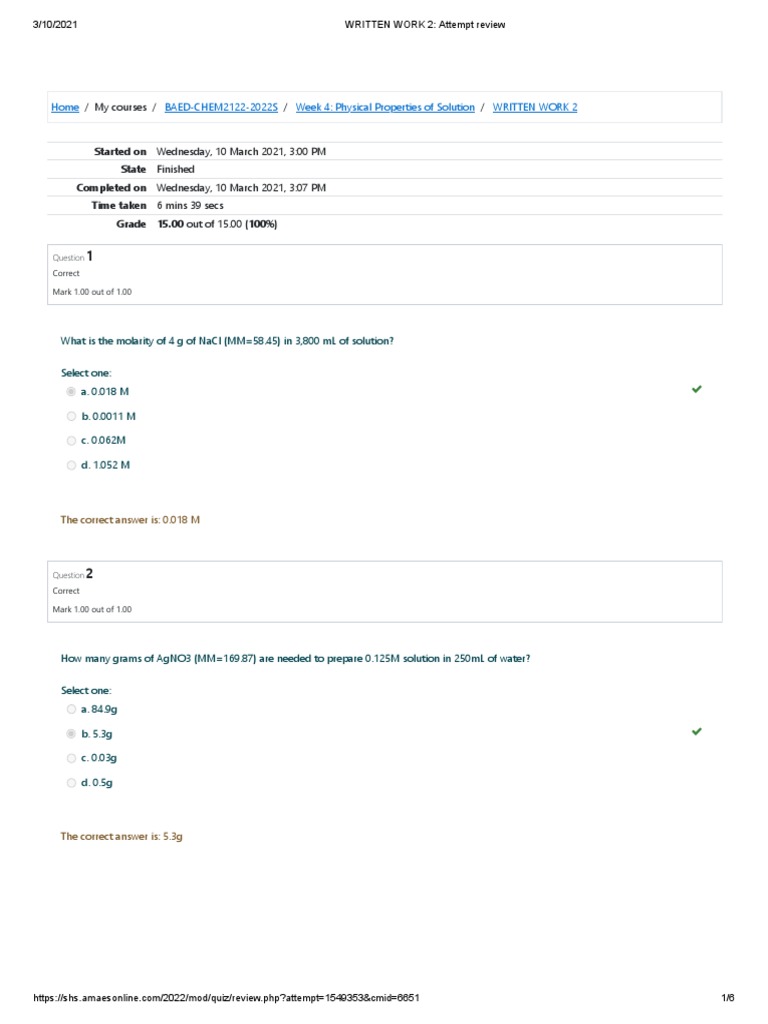This screenshot has height=1024, width=768.
Task: Click the green checkmark beside 0.018 M
Action: point(696,389)
